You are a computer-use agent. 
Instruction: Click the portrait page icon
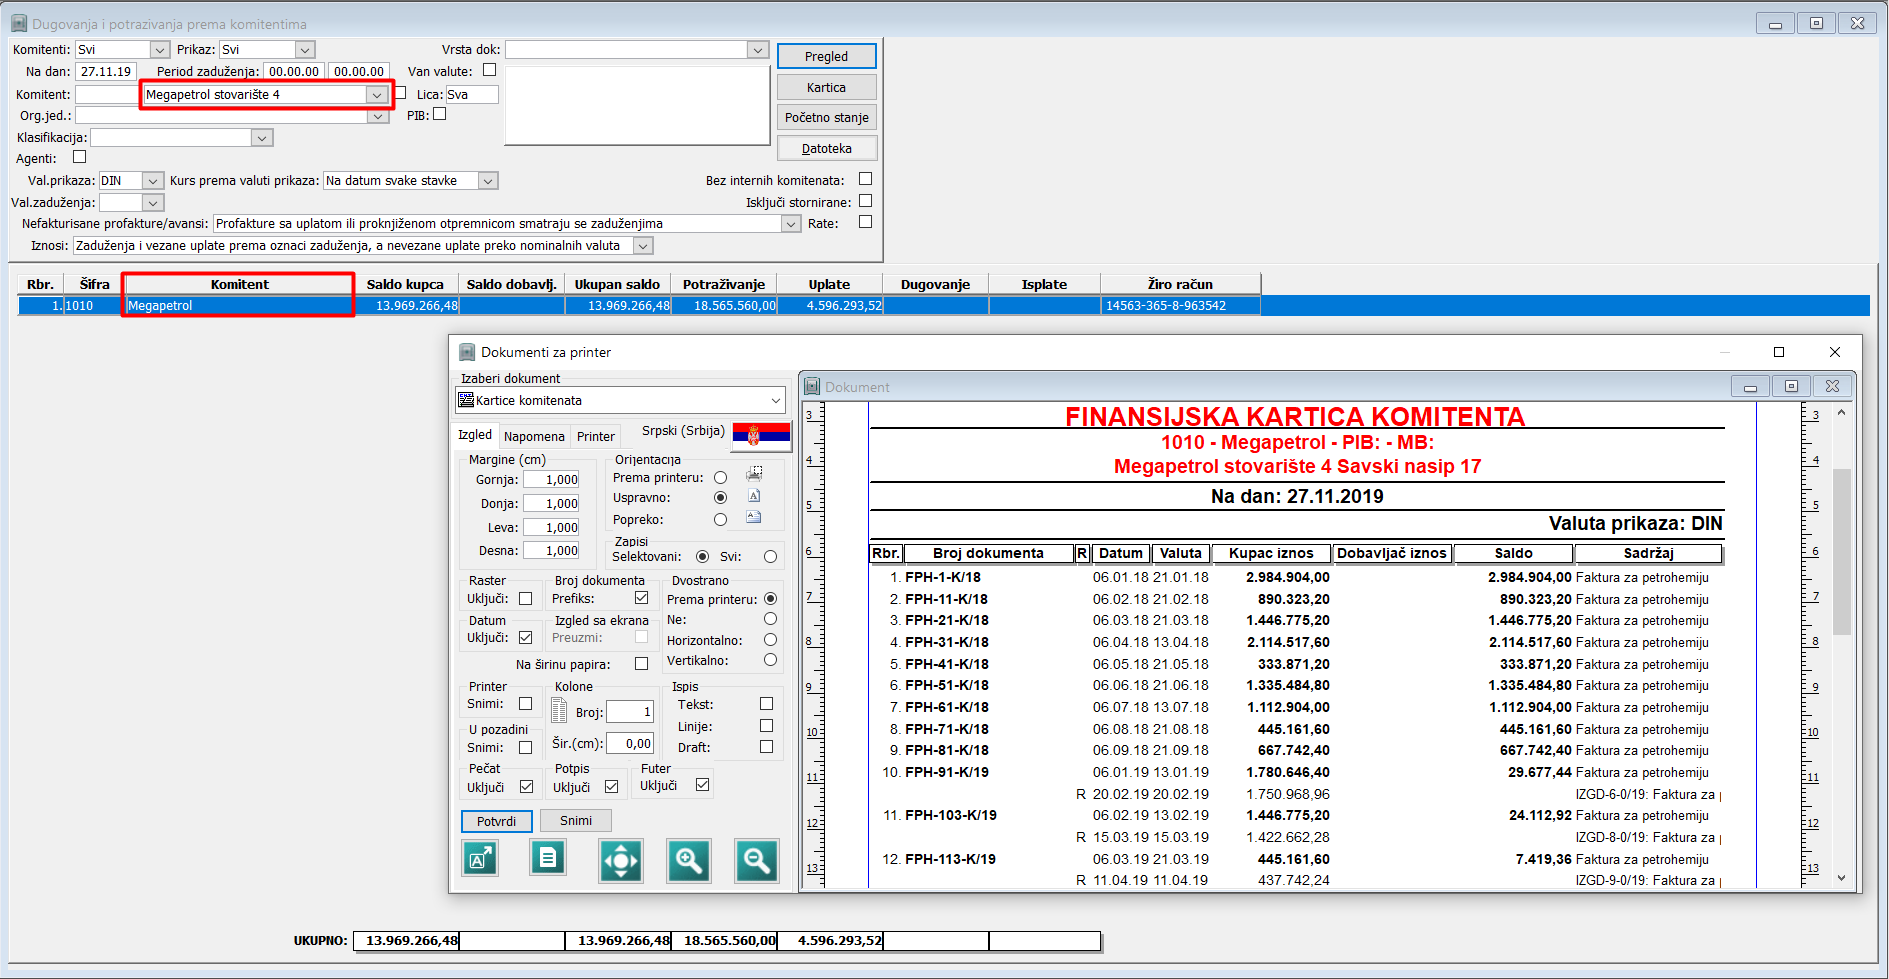click(754, 496)
